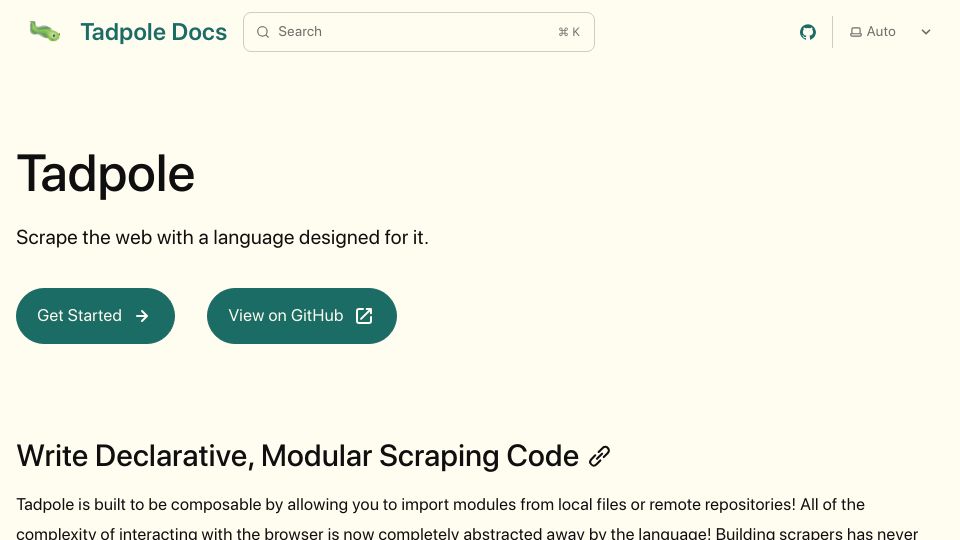
Task: Copy anchor link icon next to Scraping Code heading
Action: pos(599,456)
